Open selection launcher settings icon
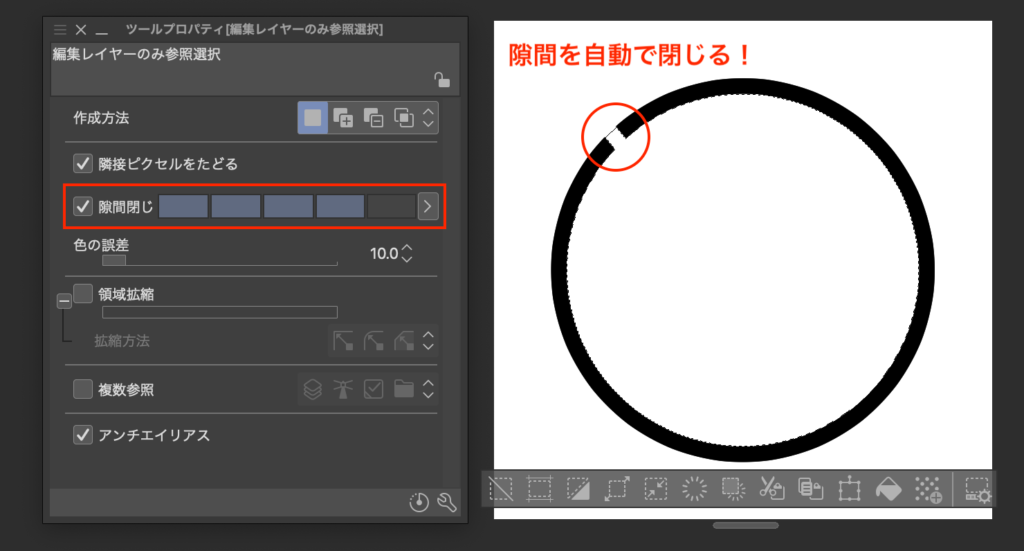 976,489
